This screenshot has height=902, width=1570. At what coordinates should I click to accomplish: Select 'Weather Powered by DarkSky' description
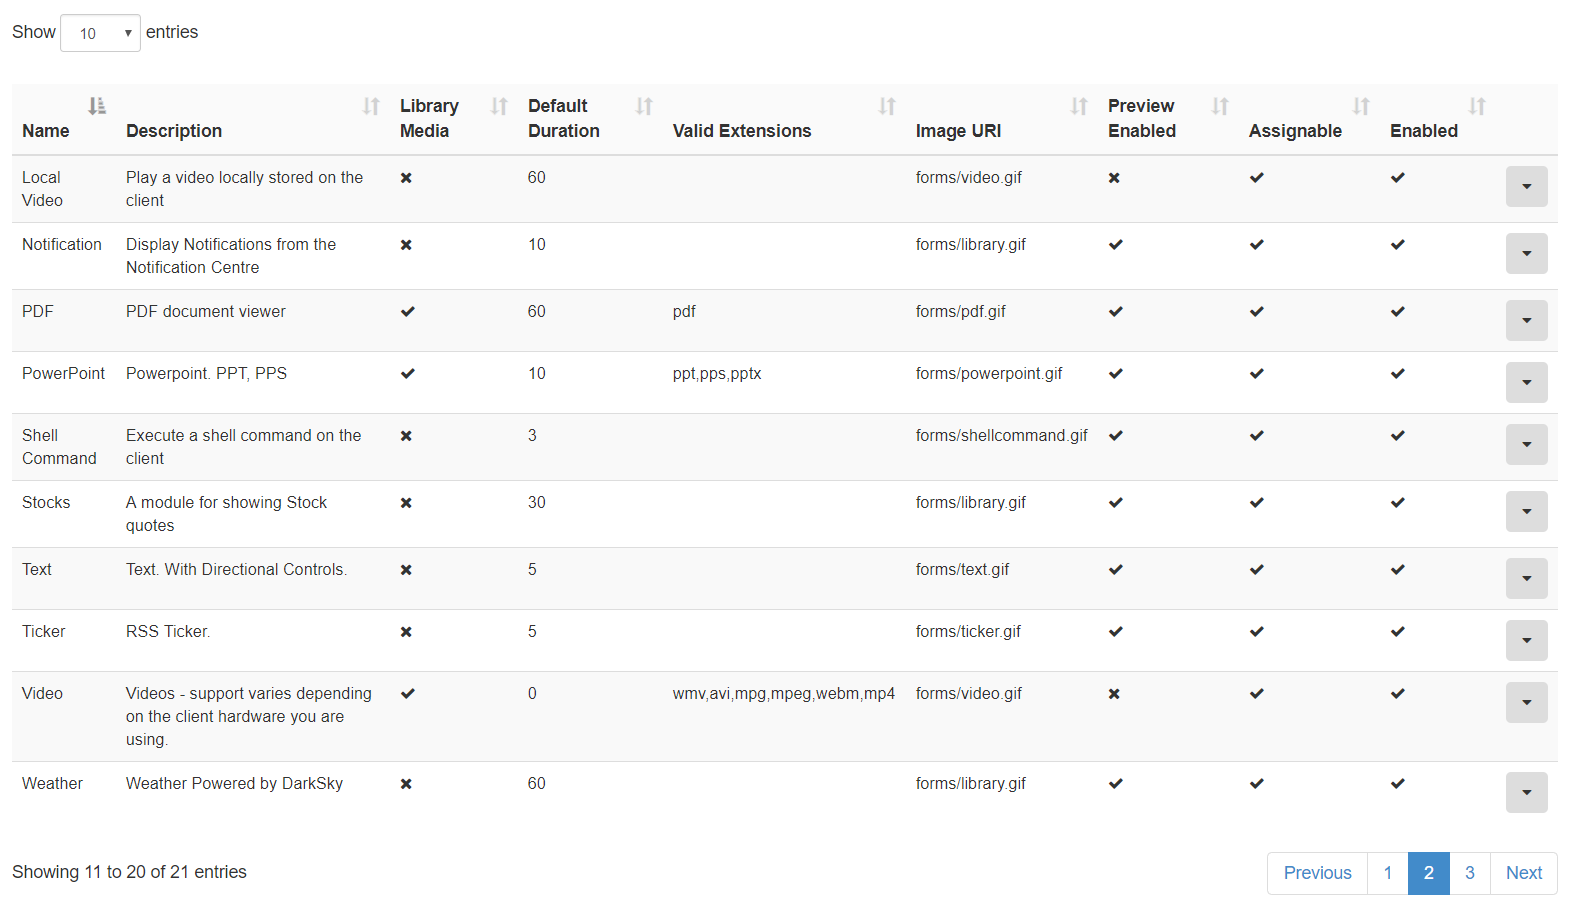coord(234,784)
